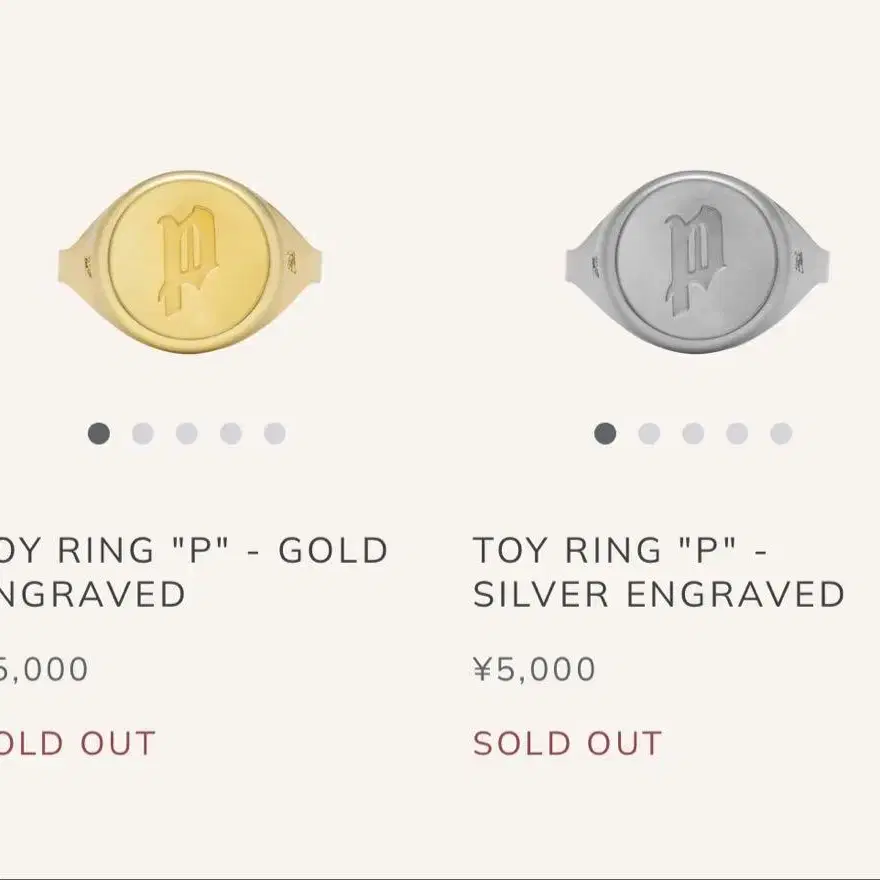This screenshot has width=880, height=880.
Task: Click the engraved P emblem on silver ring
Action: point(695,260)
